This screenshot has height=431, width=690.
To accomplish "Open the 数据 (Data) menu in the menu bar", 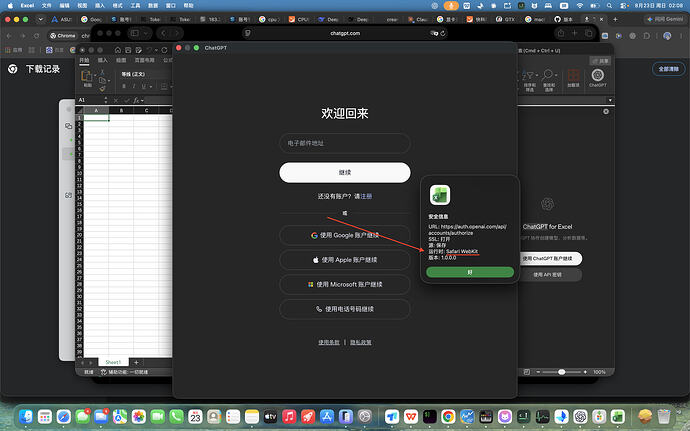I will tap(153, 6).
